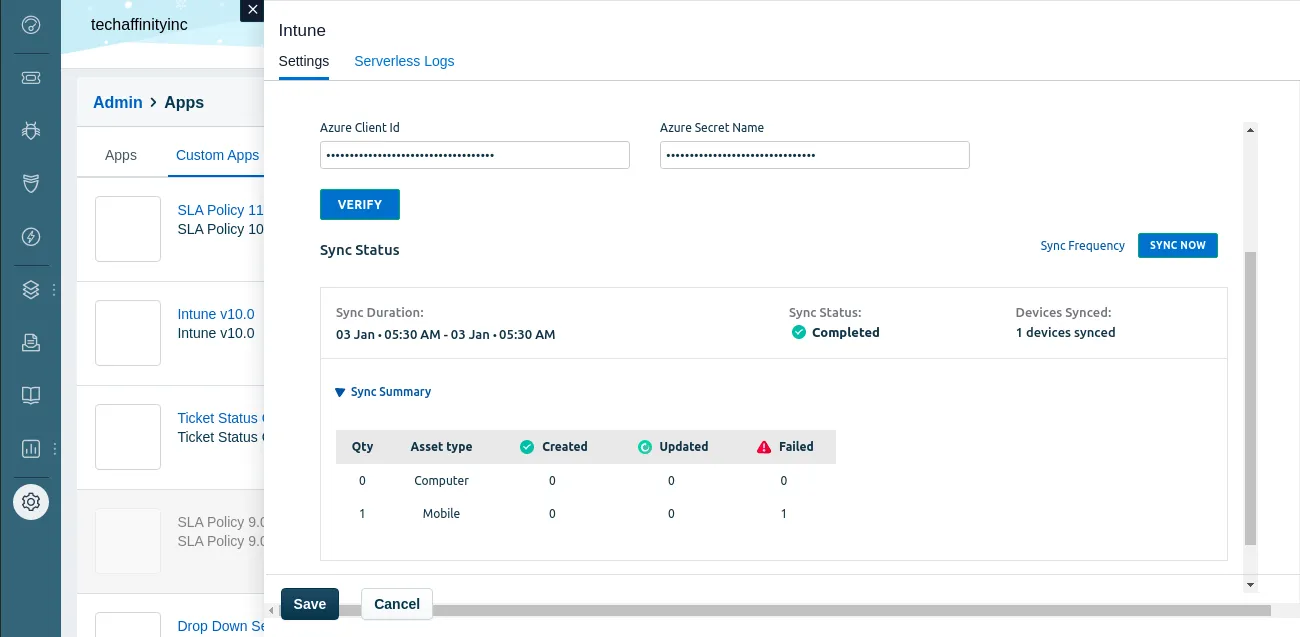This screenshot has width=1300, height=637.
Task: Click the scroll-down arrow of Intune panel
Action: (x=1250, y=584)
